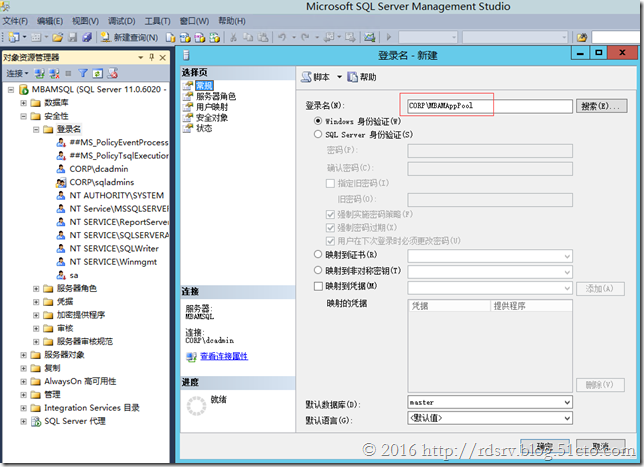Viewport: 644px width, 467px height.
Task: Click the 登录名 login name input field
Action: pyautogui.click(x=490, y=106)
